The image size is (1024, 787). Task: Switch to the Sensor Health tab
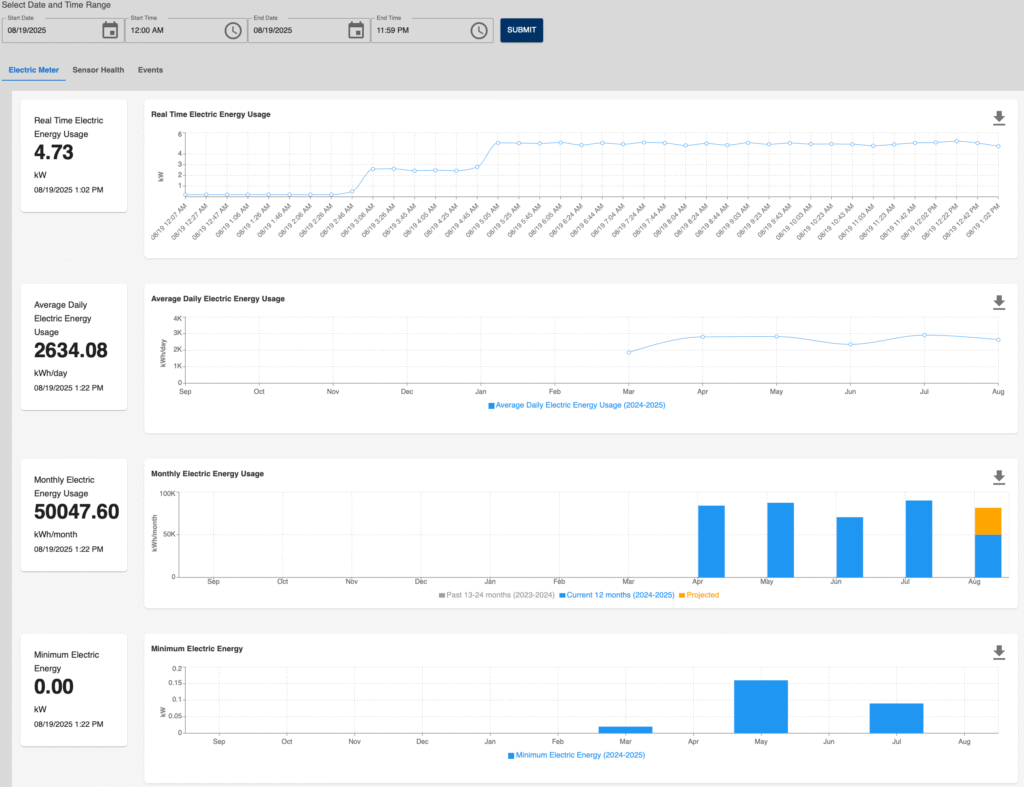pos(98,70)
